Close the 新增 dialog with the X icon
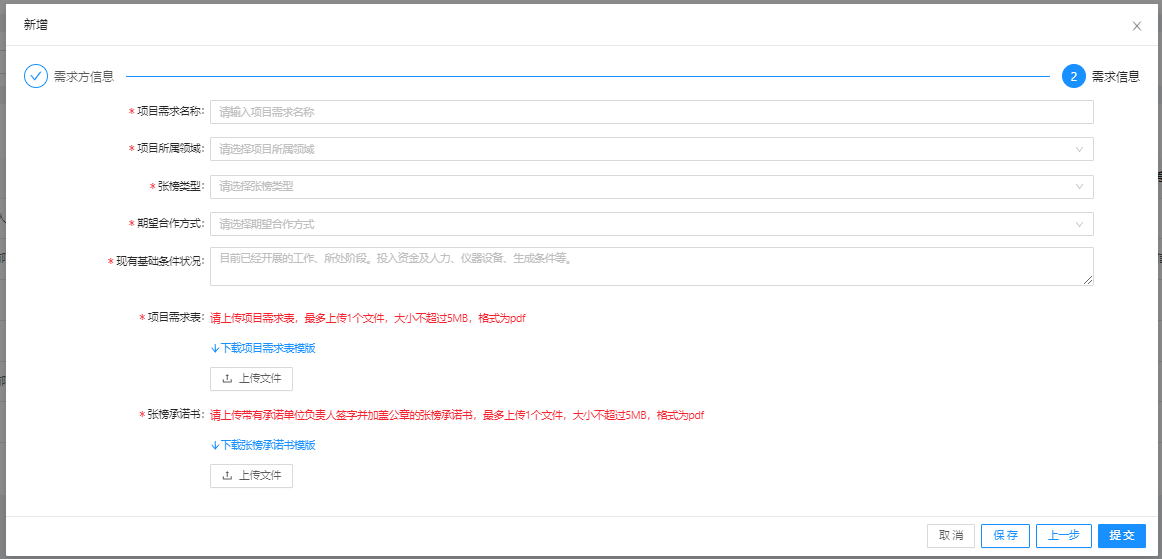The image size is (1162, 559). coord(1136,26)
